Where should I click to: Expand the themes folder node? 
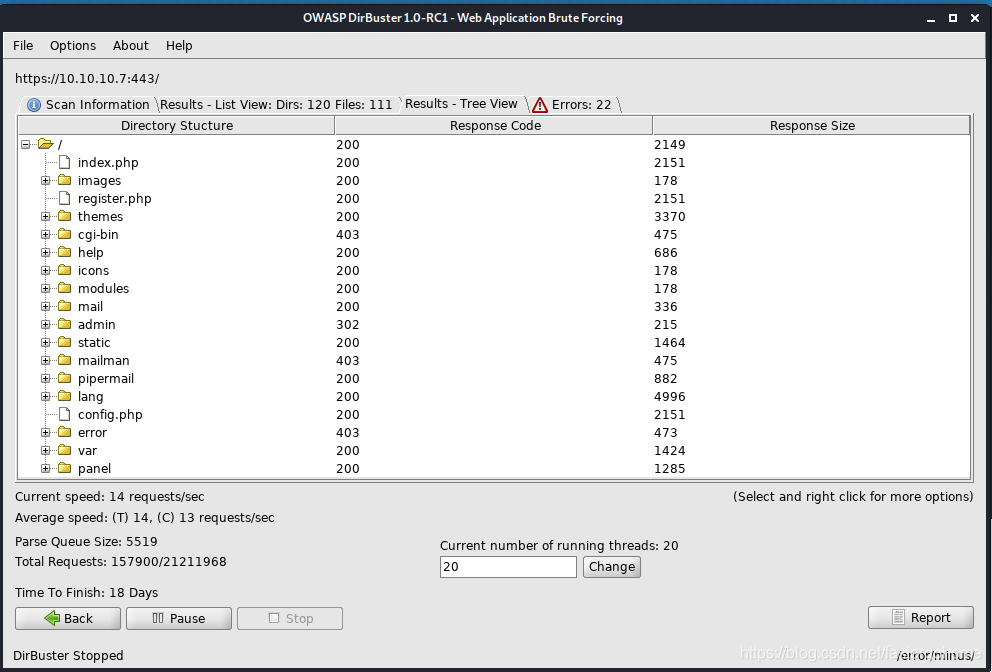(x=46, y=216)
